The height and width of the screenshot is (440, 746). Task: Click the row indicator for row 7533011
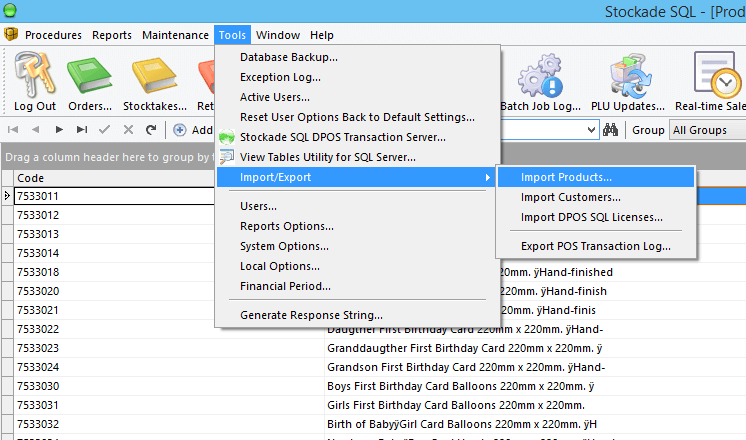(x=7, y=196)
